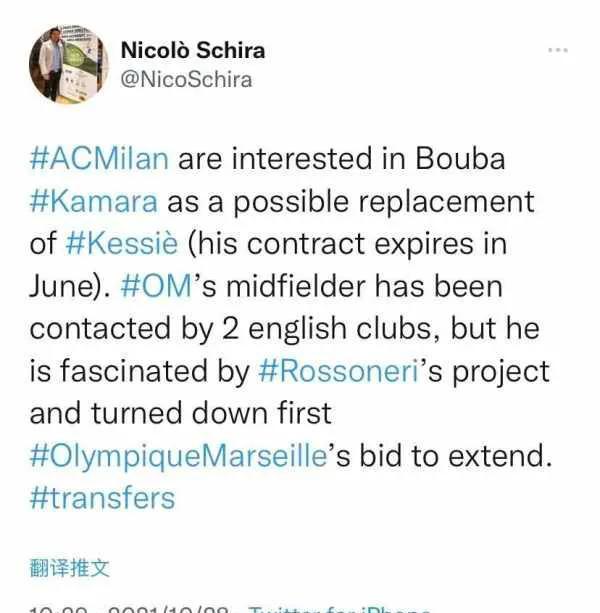Select the #Kessiè hashtag
Viewport: 600px width, 613px height.
tap(122, 244)
